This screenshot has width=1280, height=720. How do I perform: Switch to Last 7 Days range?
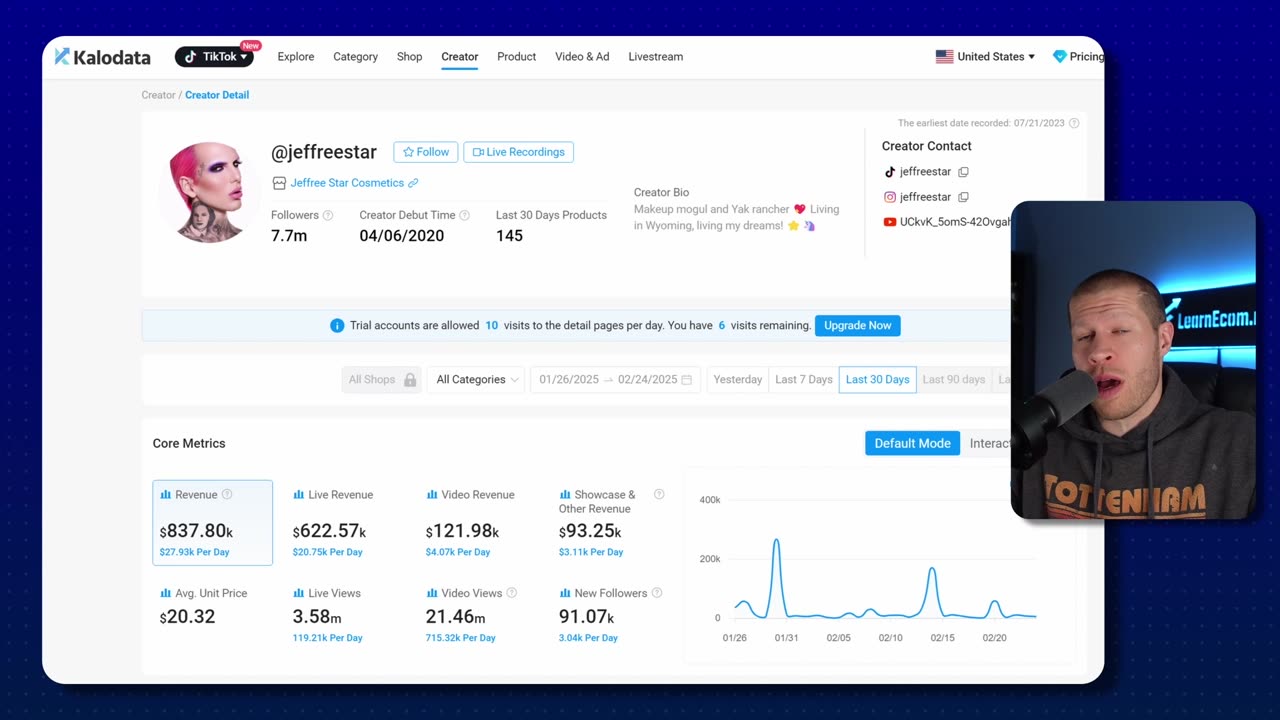tap(803, 380)
